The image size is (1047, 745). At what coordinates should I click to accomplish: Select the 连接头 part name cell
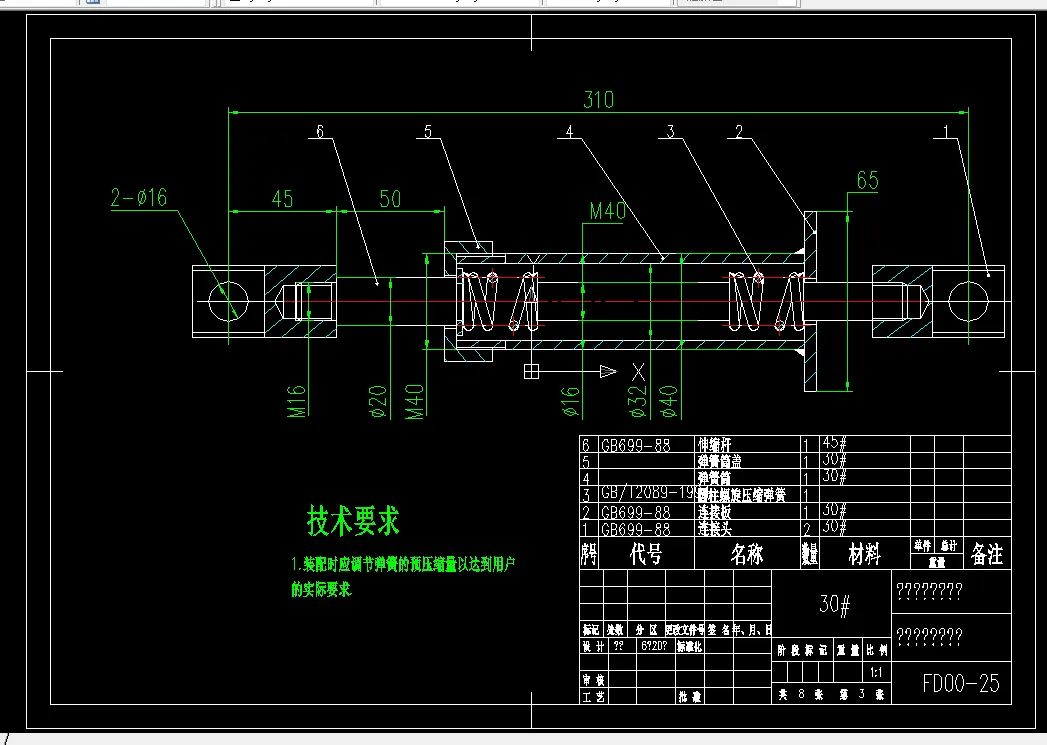[x=715, y=529]
